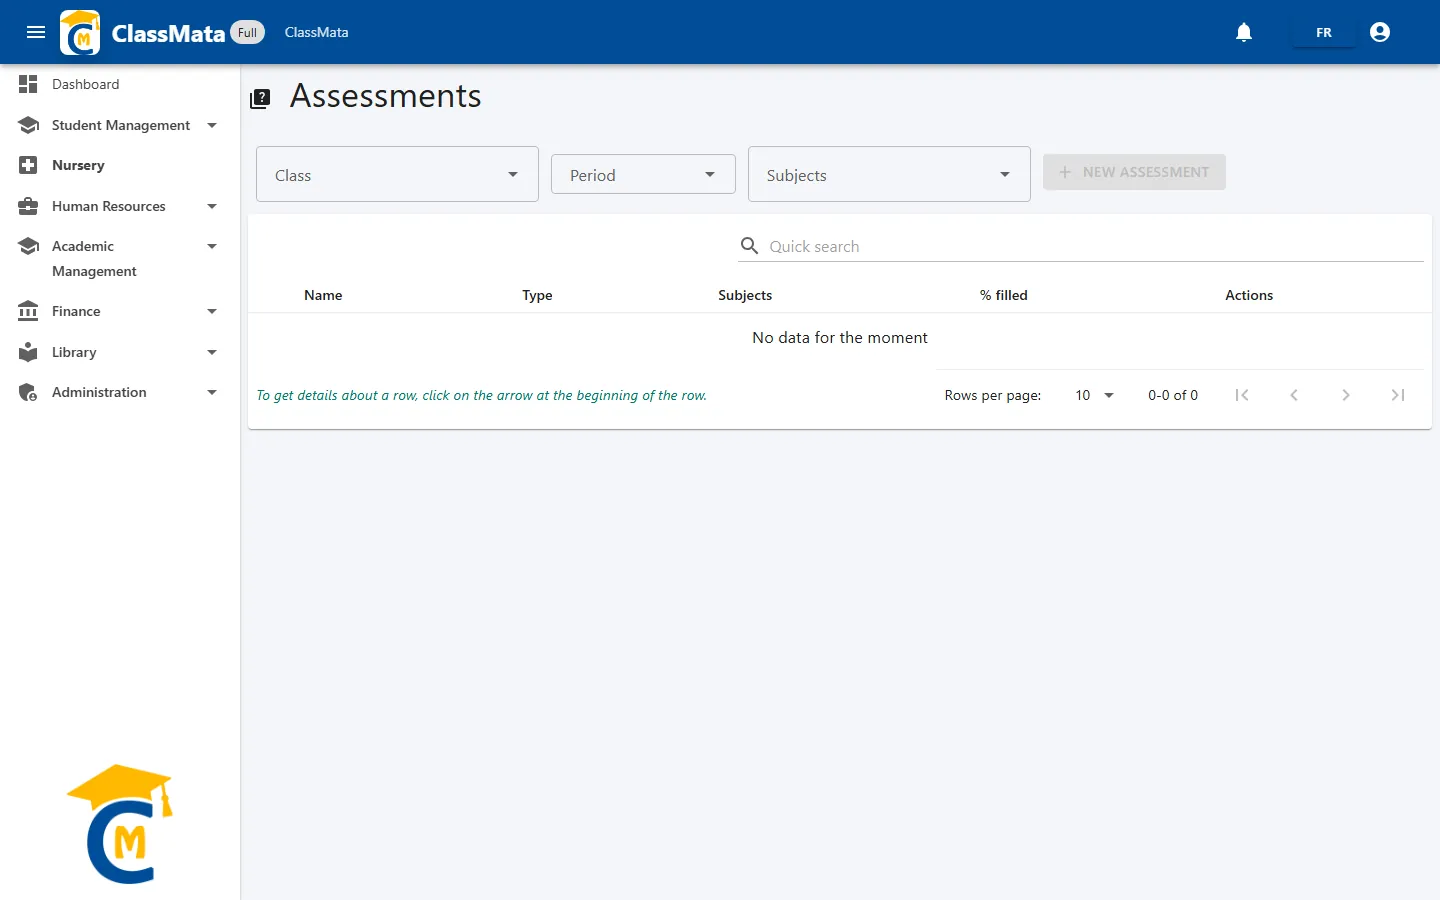Open the user account profile icon
Viewport: 1440px width, 900px height.
[1380, 32]
